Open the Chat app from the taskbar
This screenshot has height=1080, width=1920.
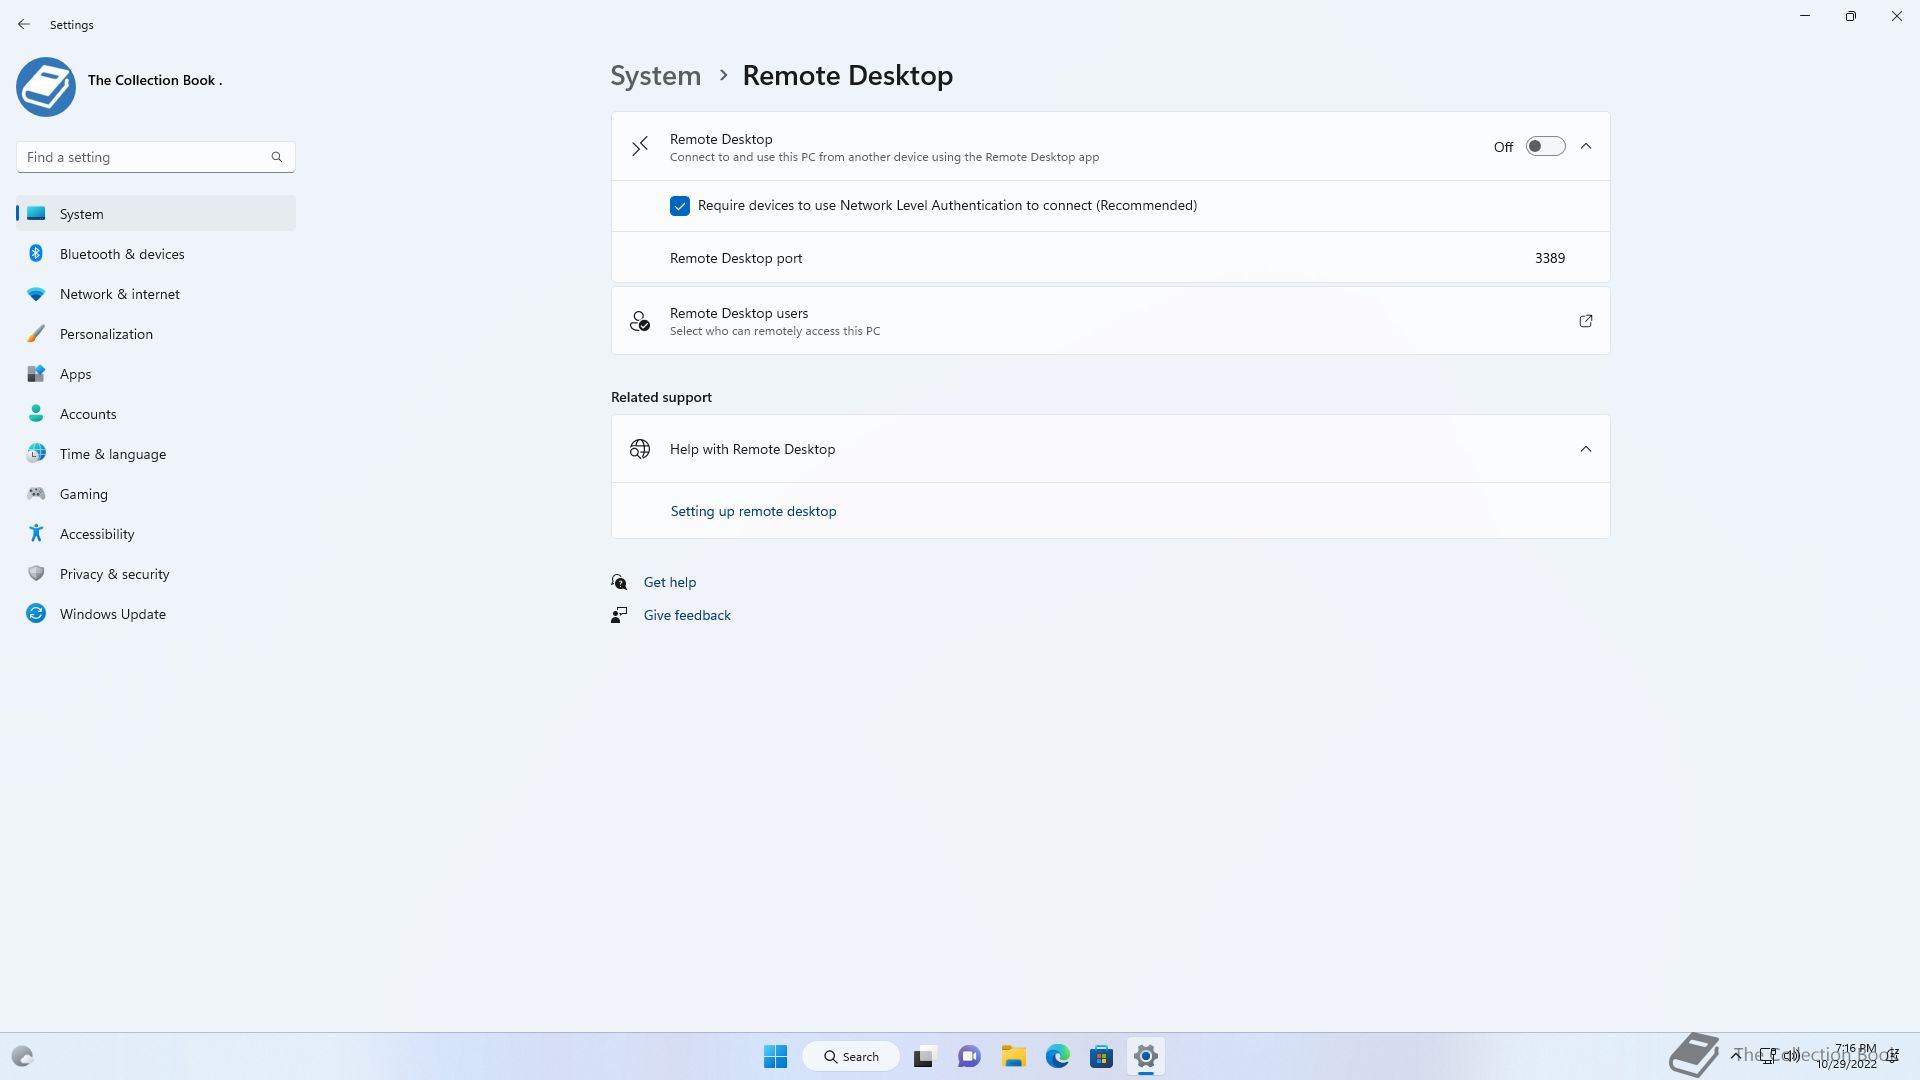click(x=968, y=1056)
